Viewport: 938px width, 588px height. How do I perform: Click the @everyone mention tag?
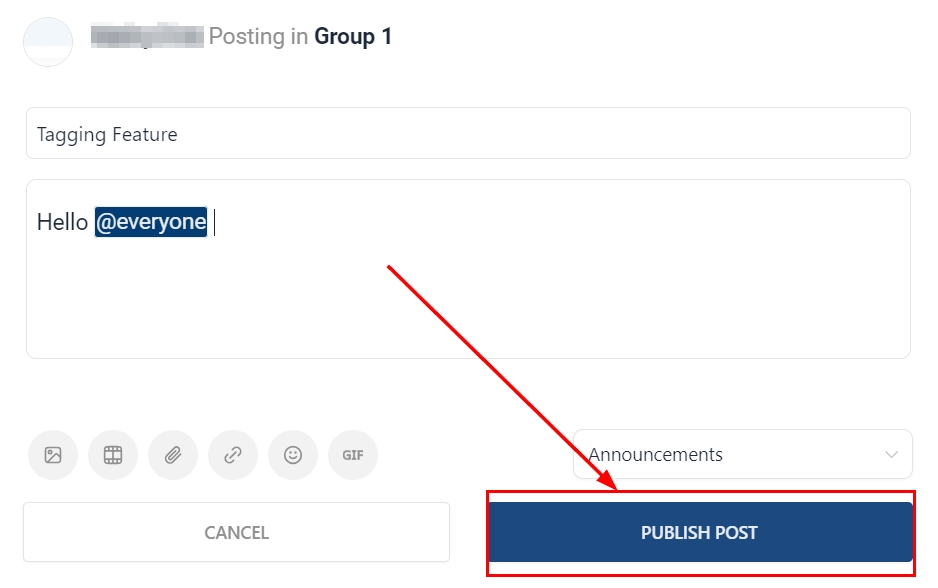[151, 222]
